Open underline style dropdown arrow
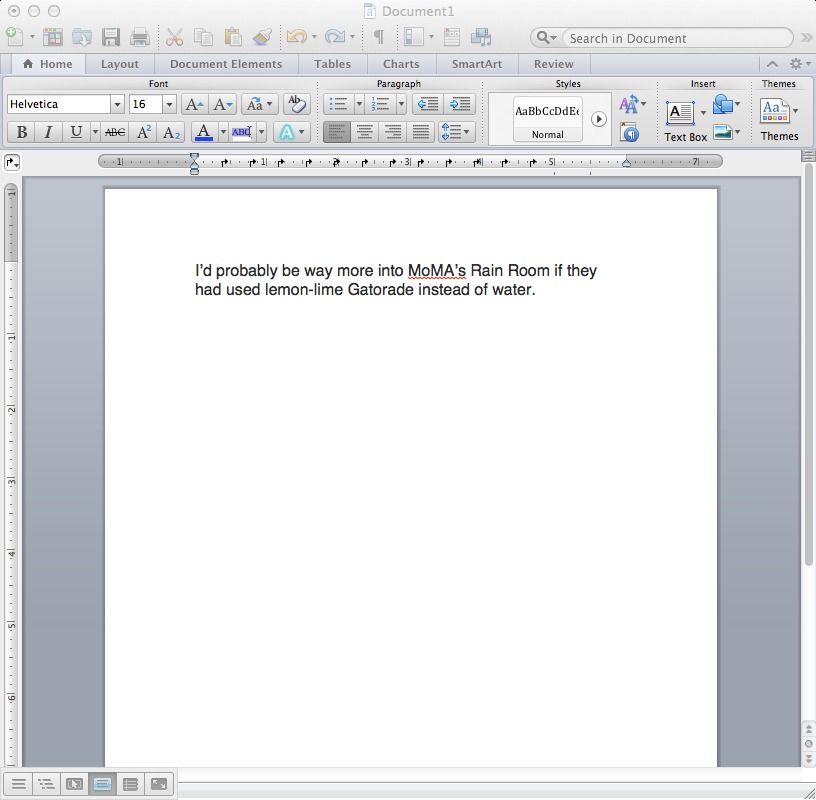 click(x=95, y=132)
